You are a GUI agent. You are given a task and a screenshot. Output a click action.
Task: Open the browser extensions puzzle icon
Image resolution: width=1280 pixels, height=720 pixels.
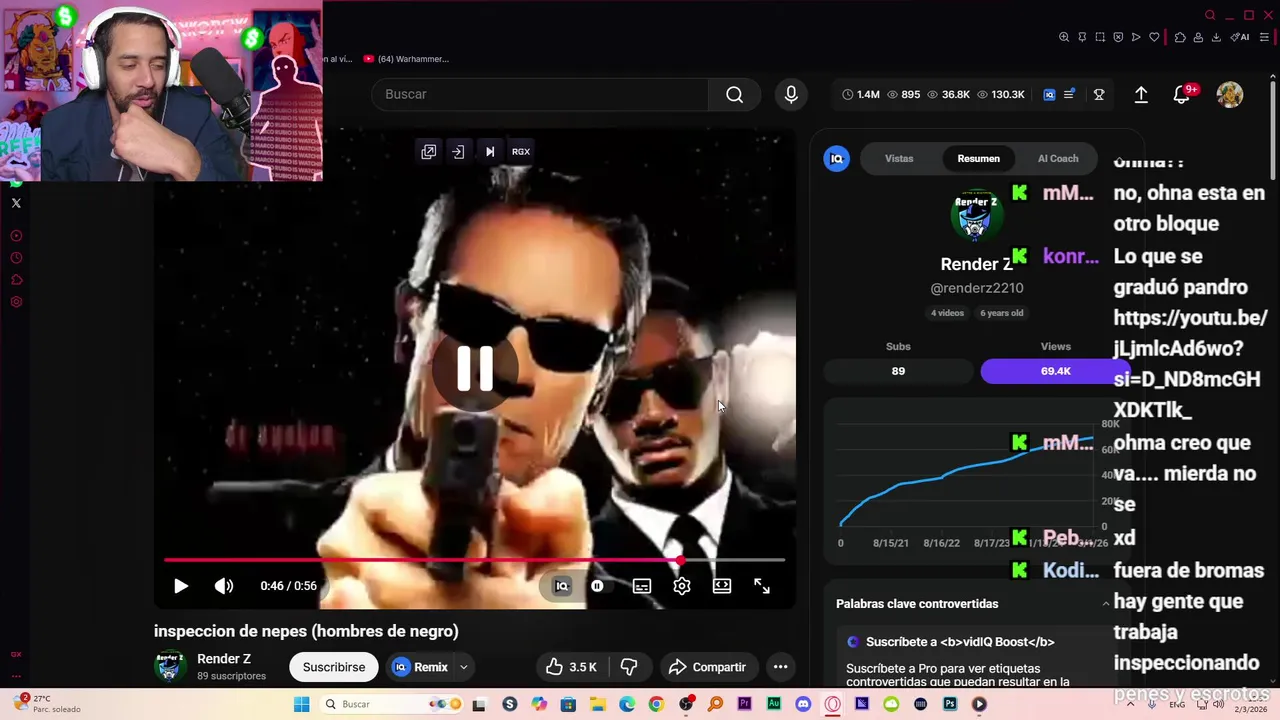tap(1180, 38)
